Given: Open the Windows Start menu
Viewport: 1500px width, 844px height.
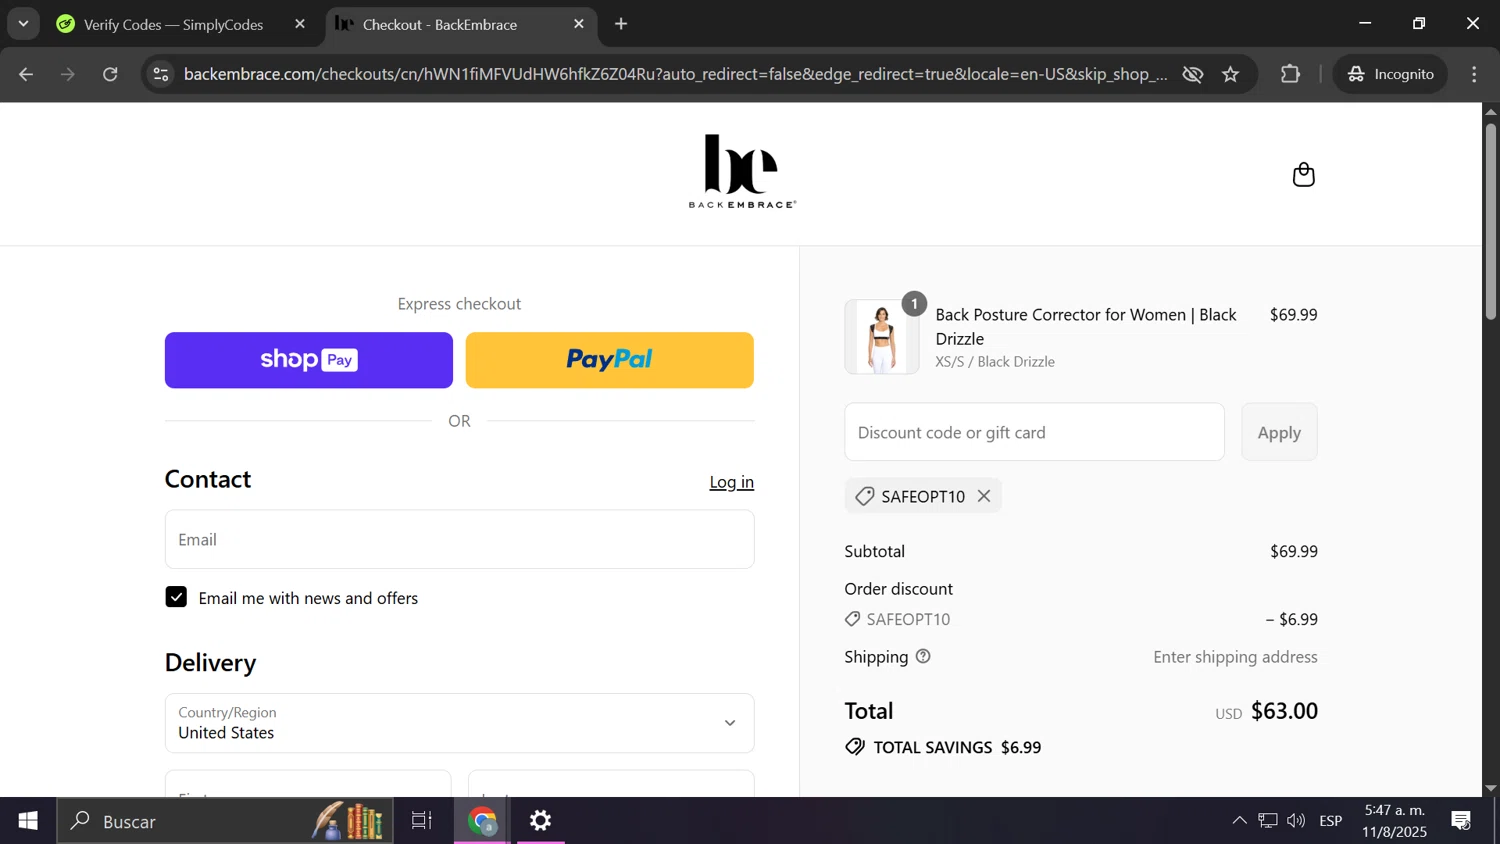Looking at the screenshot, I should [x=28, y=821].
